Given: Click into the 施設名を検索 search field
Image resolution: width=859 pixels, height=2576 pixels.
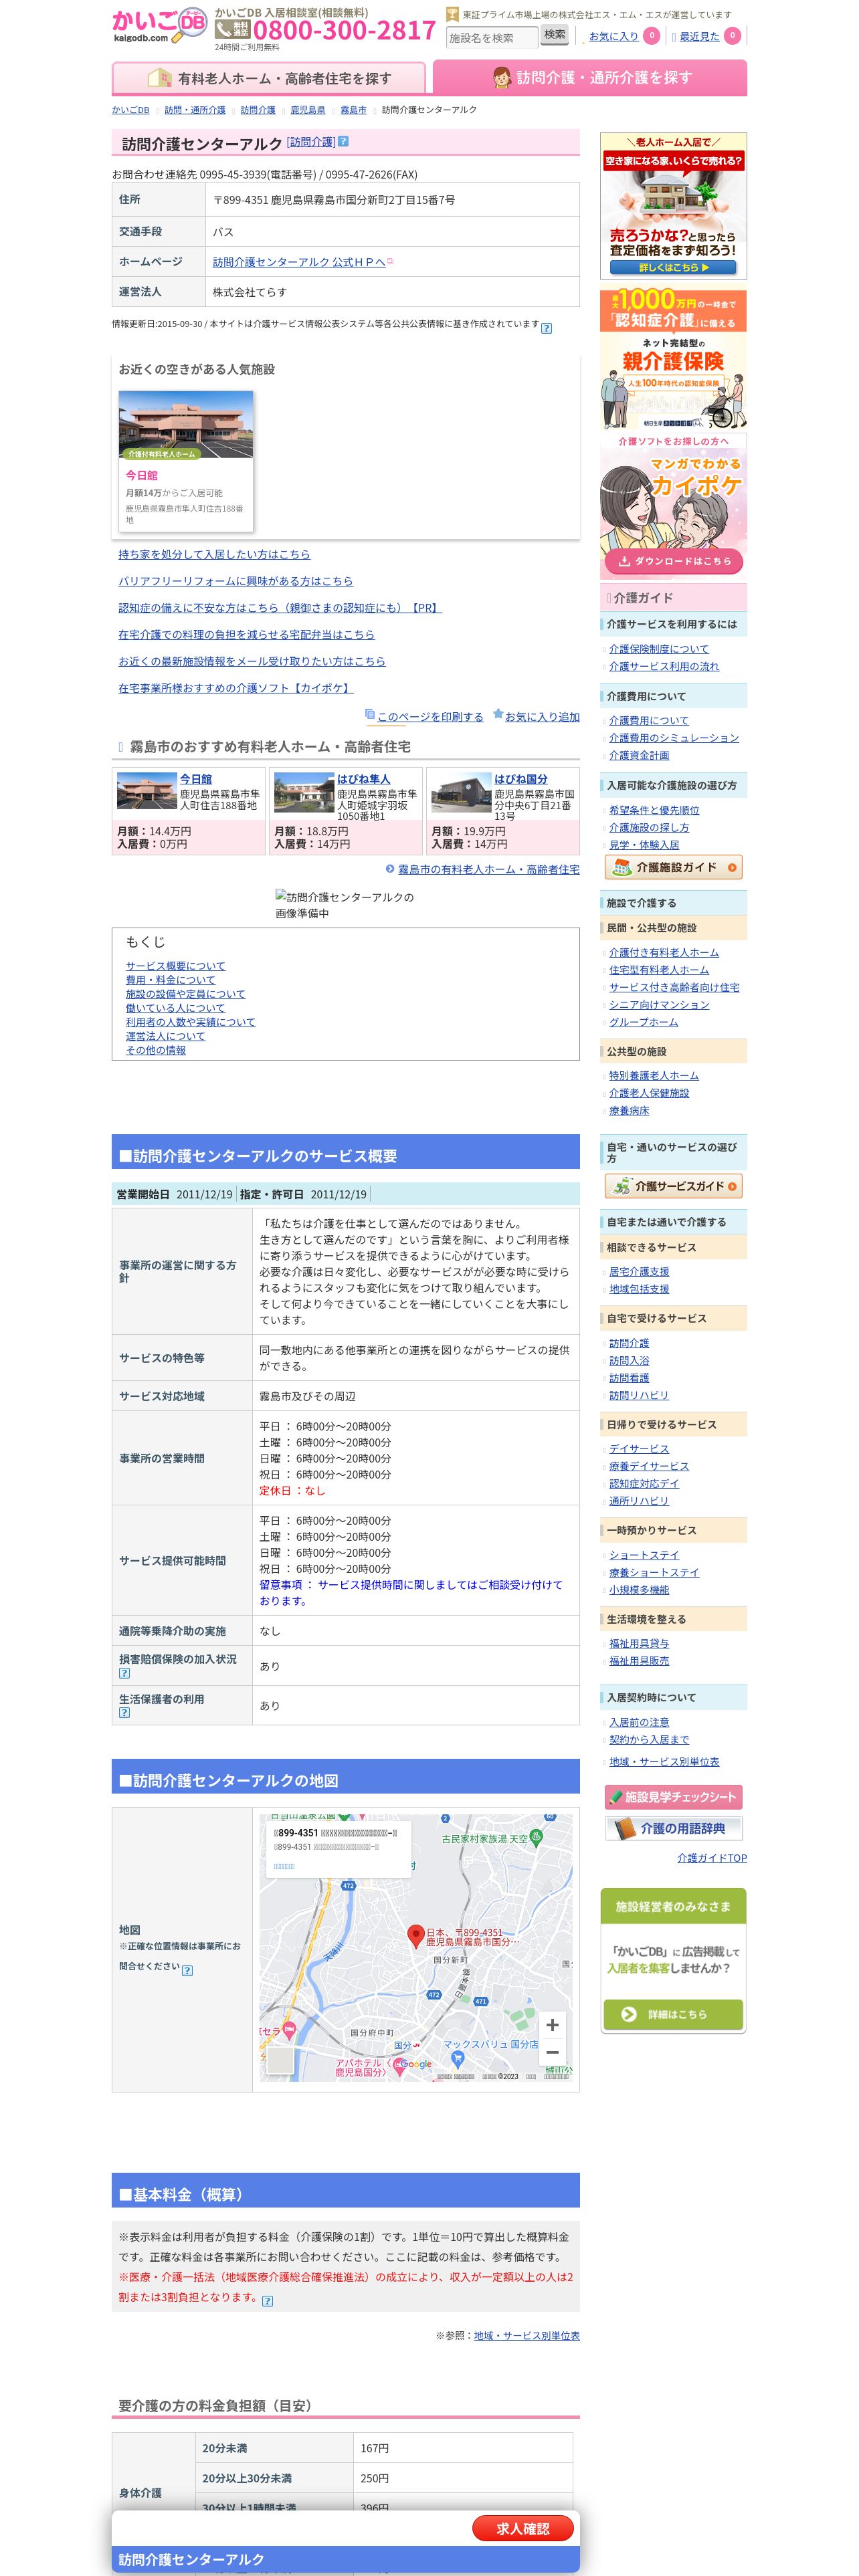Looking at the screenshot, I should point(491,38).
